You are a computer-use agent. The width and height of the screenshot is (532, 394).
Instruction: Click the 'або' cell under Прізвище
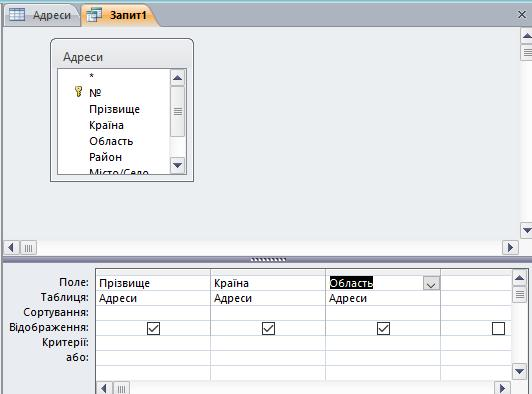pos(153,358)
